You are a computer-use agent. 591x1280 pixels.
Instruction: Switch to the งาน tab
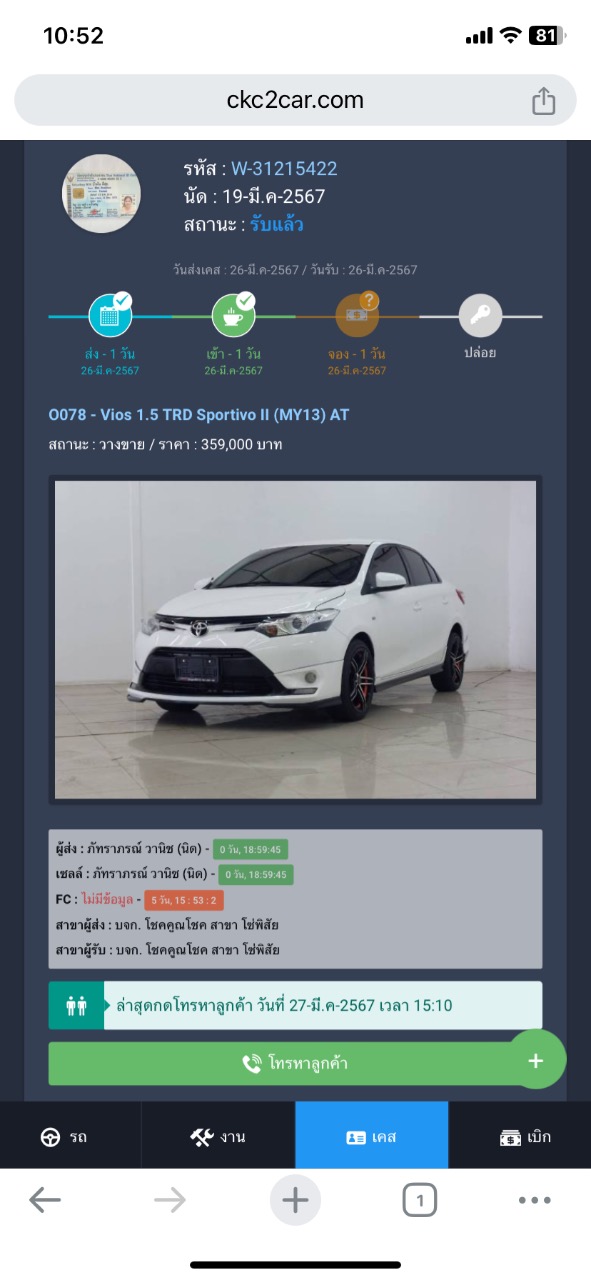pyautogui.click(x=218, y=1136)
